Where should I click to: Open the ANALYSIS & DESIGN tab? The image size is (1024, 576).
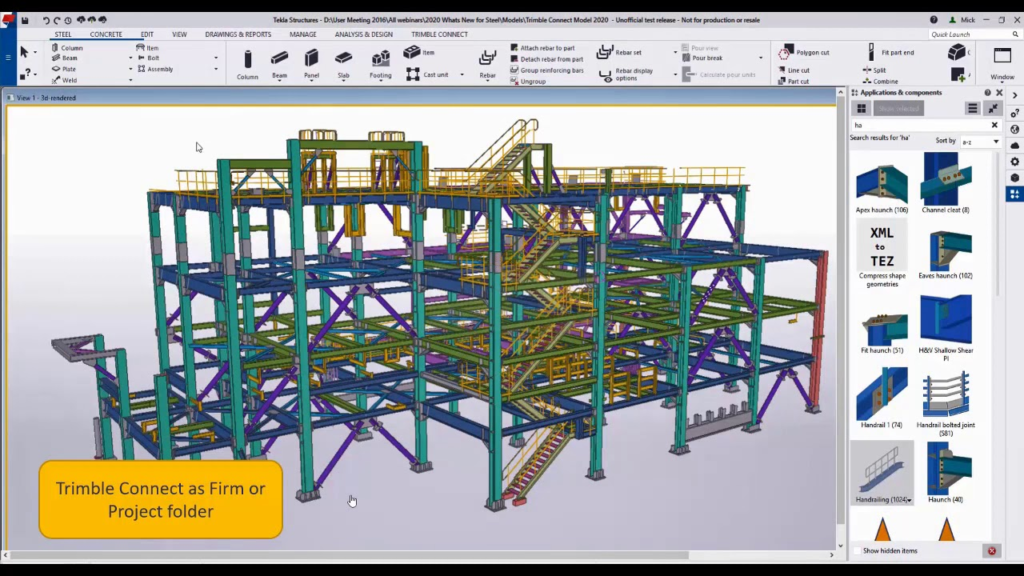(364, 35)
